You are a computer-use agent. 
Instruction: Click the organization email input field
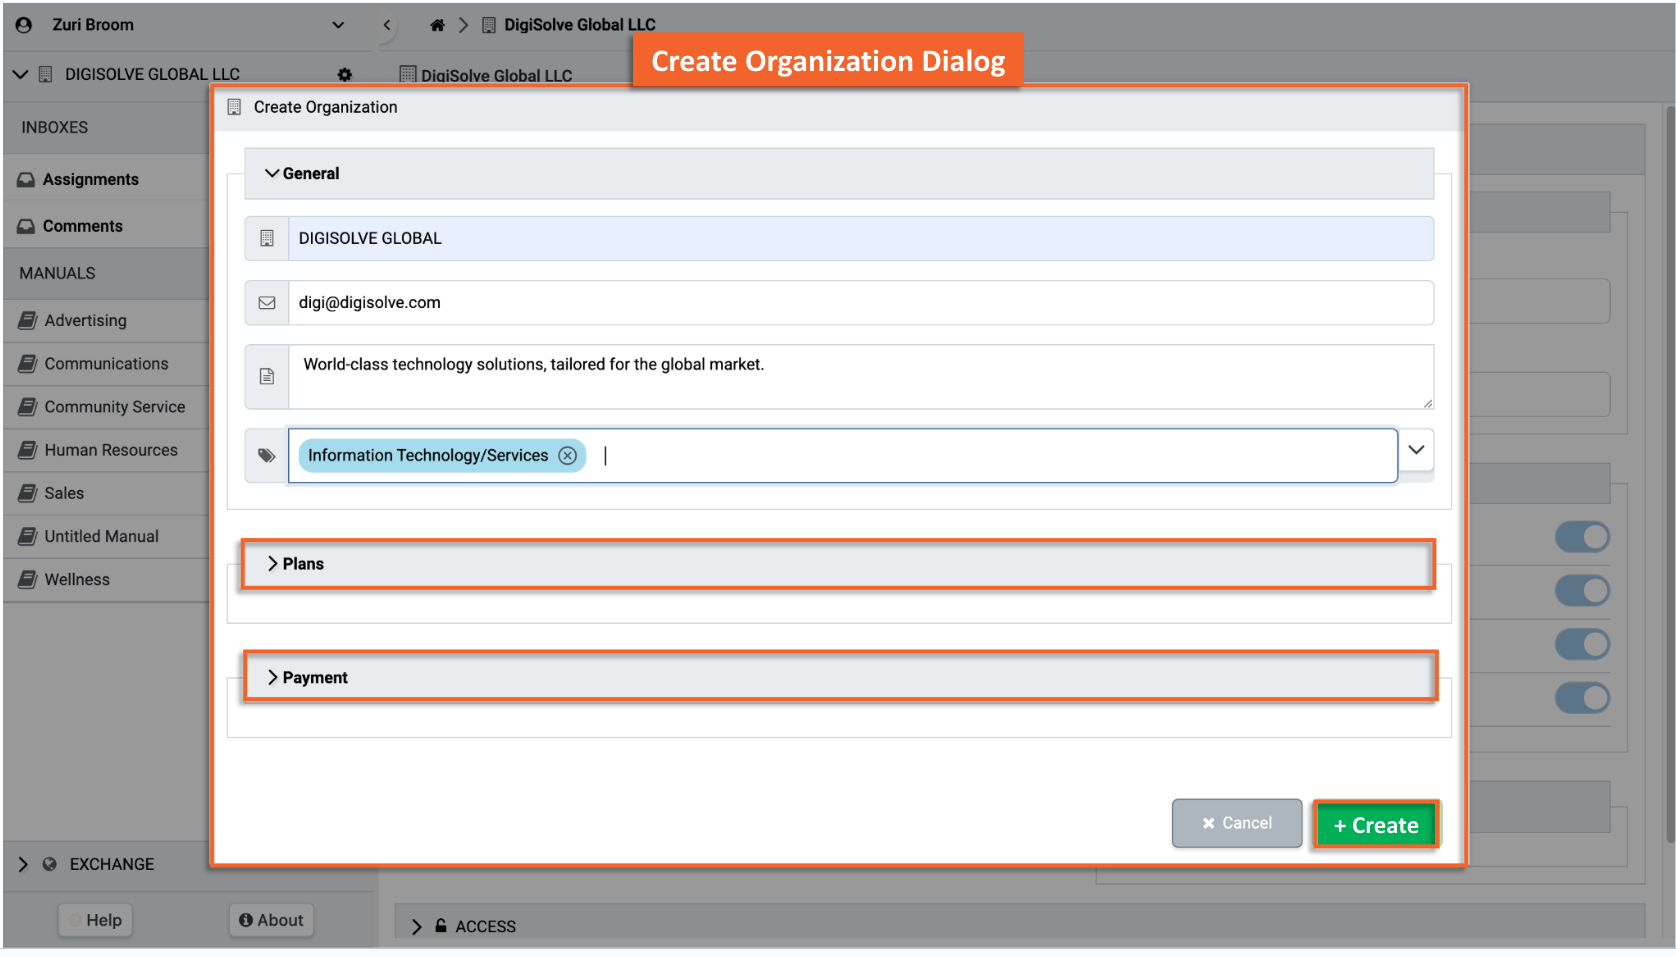(860, 303)
